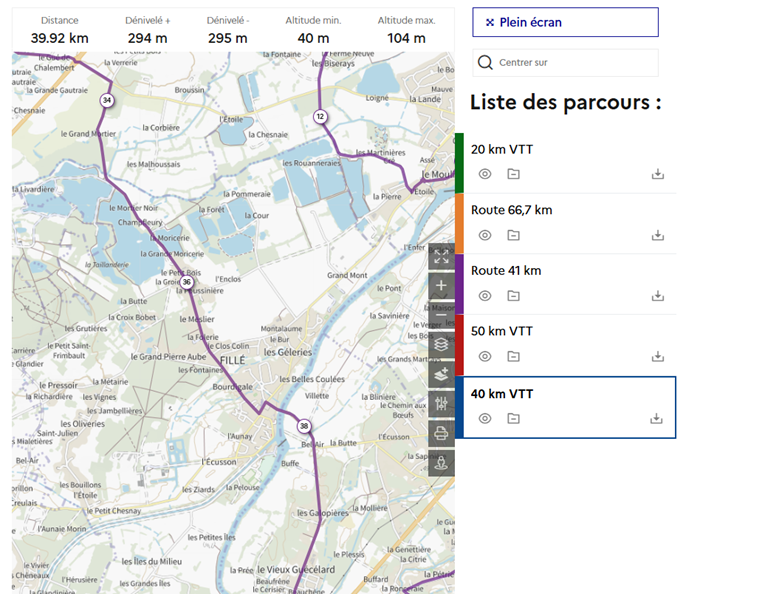Screen dimensions: 782x594
Task: Zoom out on the map
Action: tap(441, 315)
